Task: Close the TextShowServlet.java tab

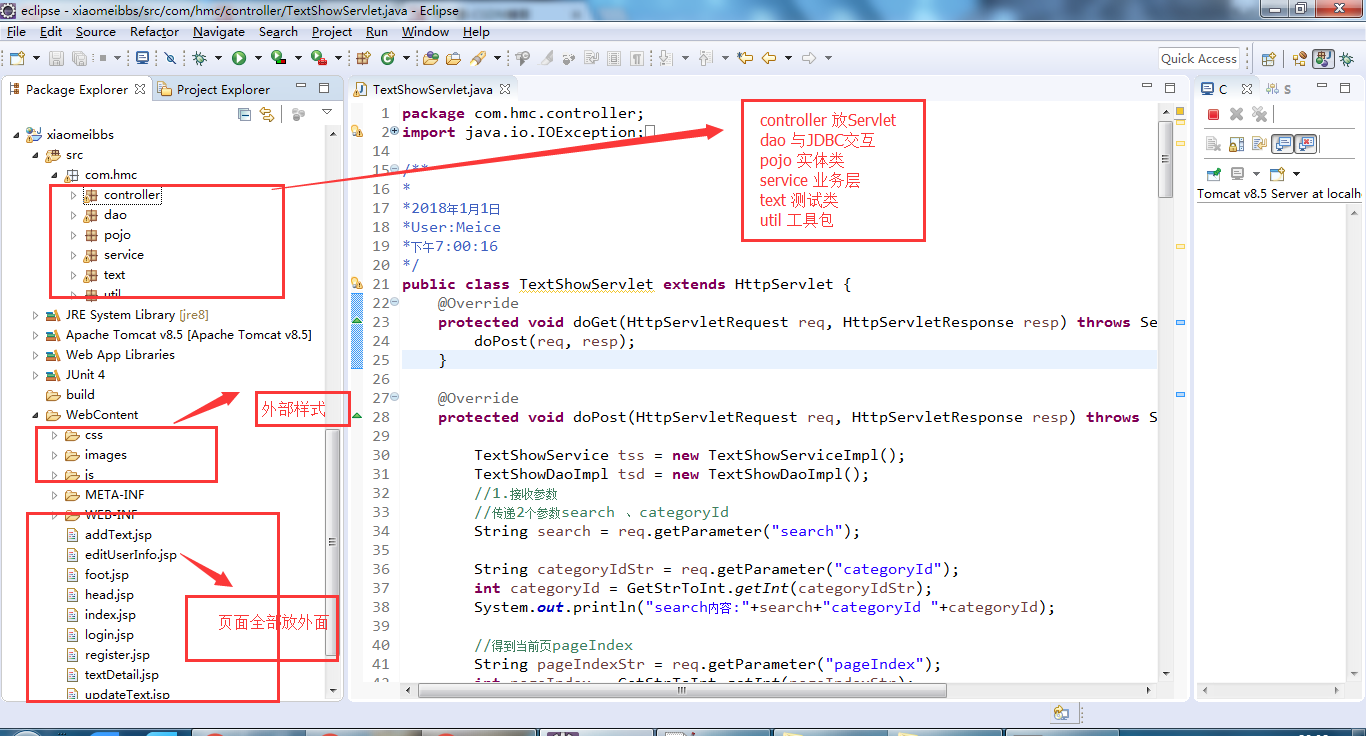Action: [x=507, y=89]
